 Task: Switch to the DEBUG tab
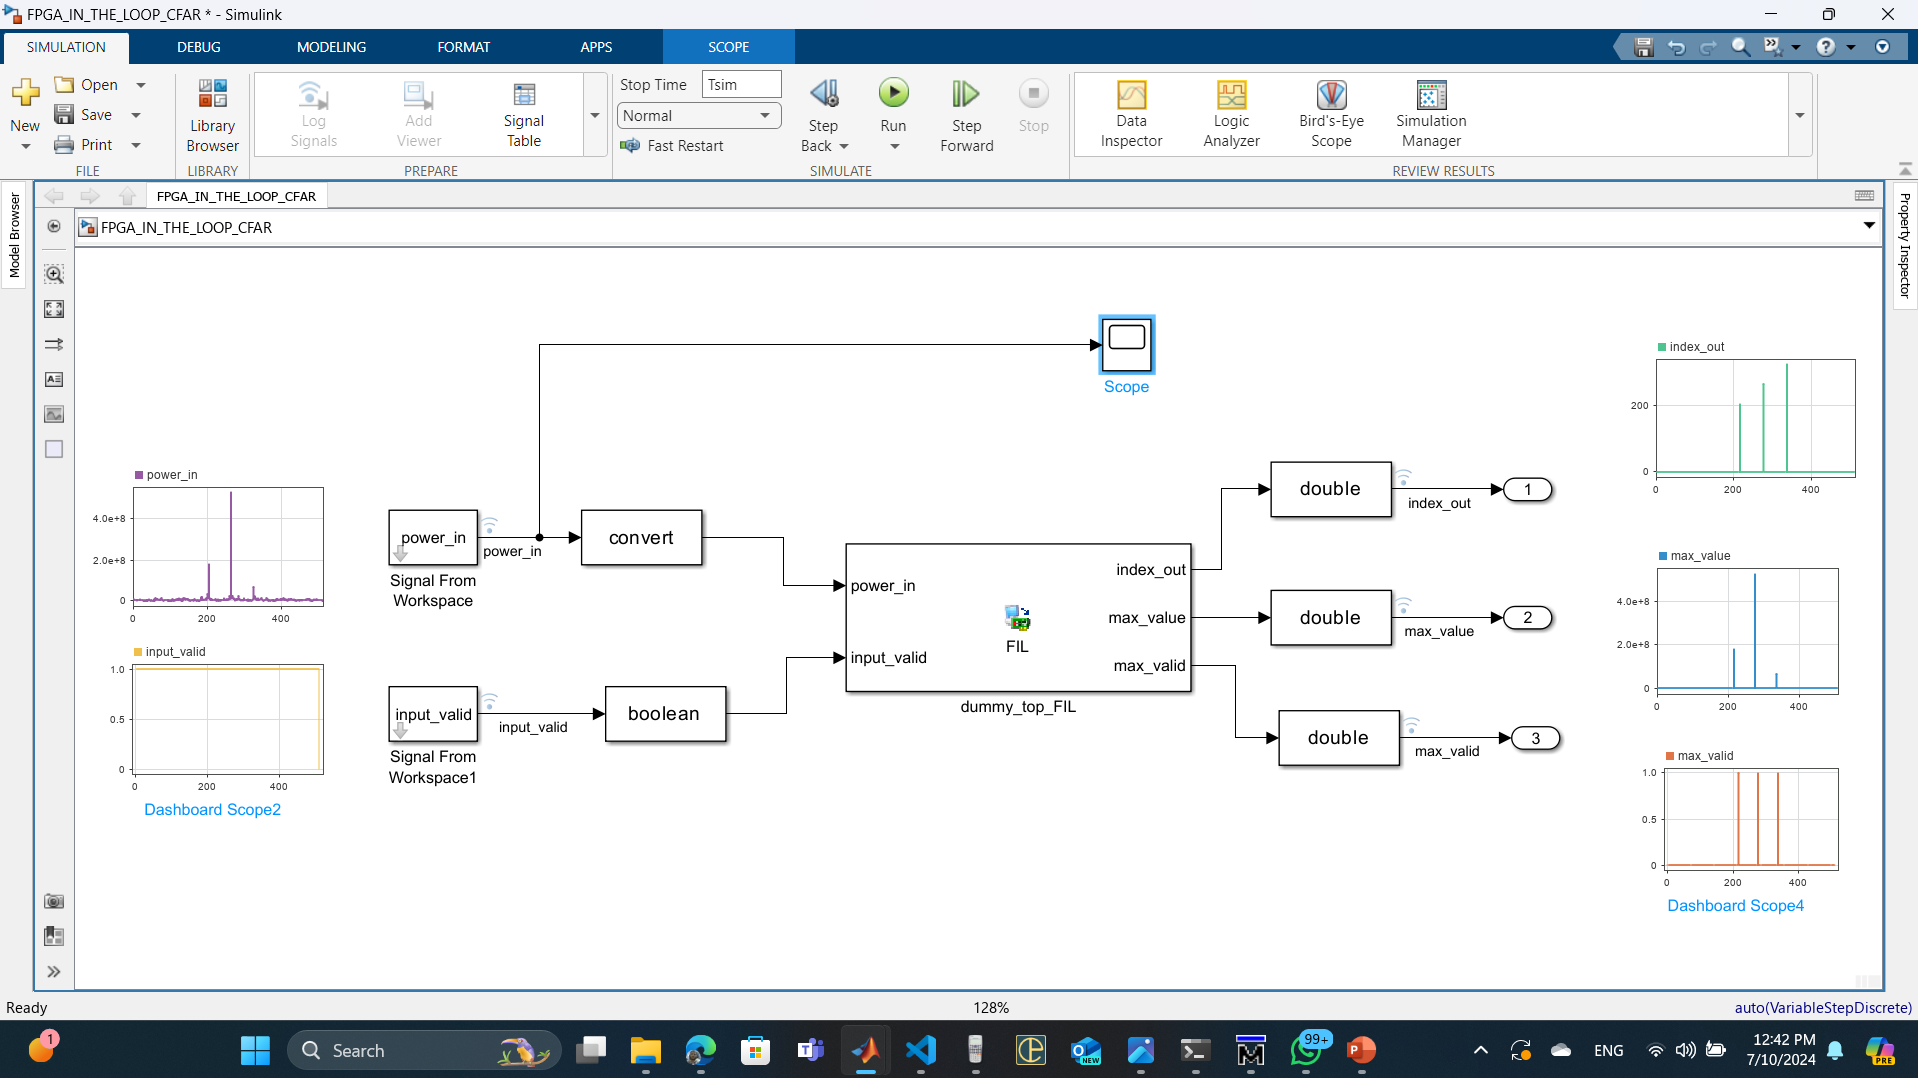(x=198, y=47)
